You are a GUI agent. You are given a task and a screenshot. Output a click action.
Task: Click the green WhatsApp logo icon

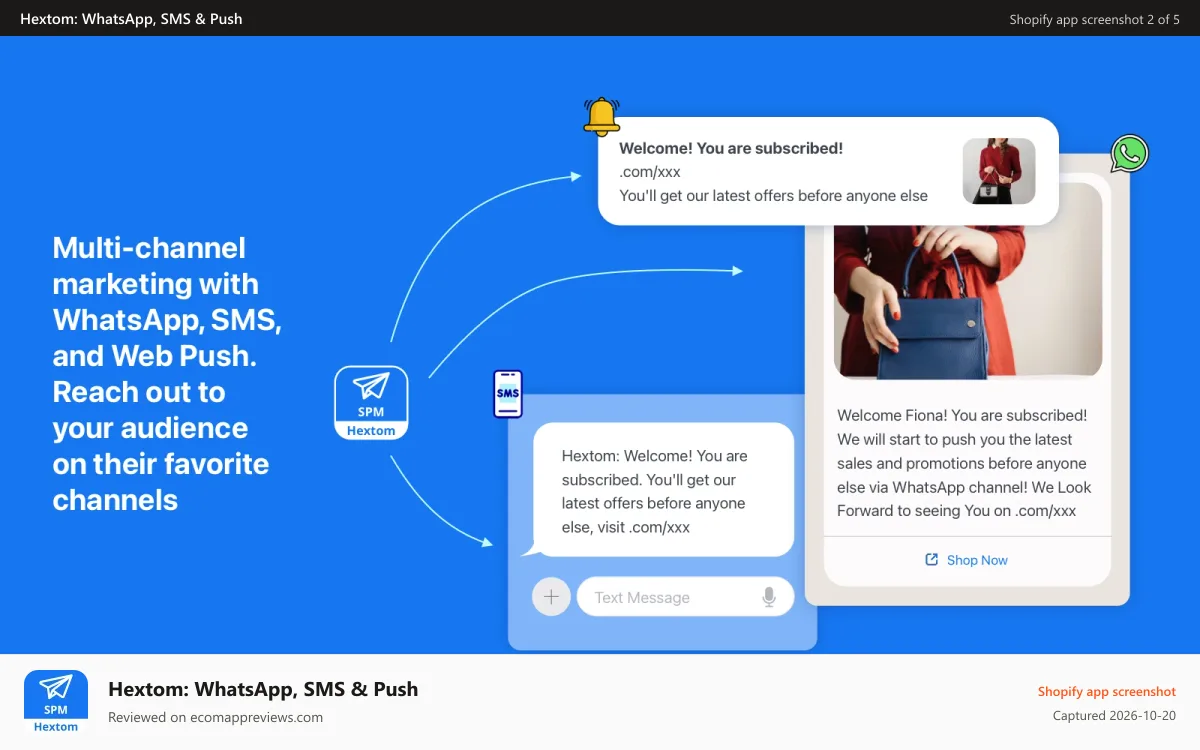pyautogui.click(x=1130, y=154)
